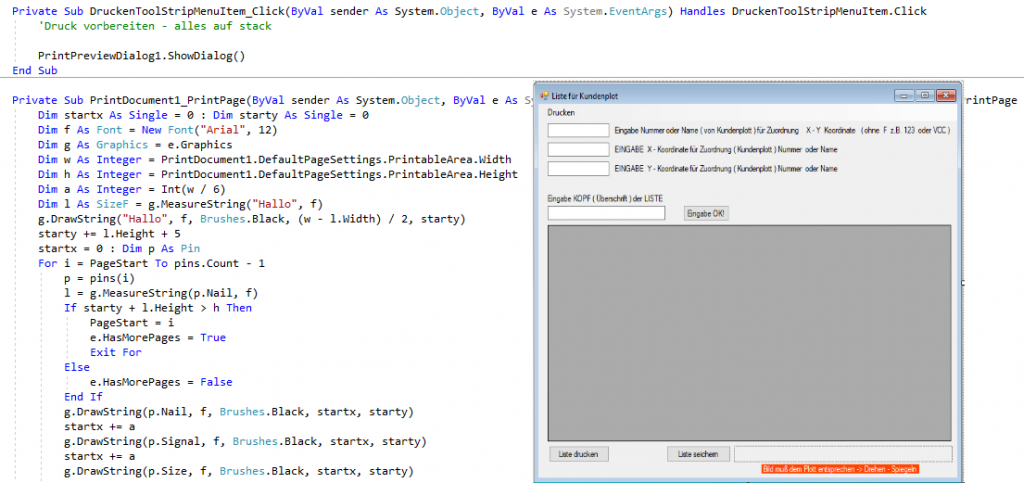
Task: Click the 'EINGABE Y - Koordinate' label text
Action: coord(726,168)
